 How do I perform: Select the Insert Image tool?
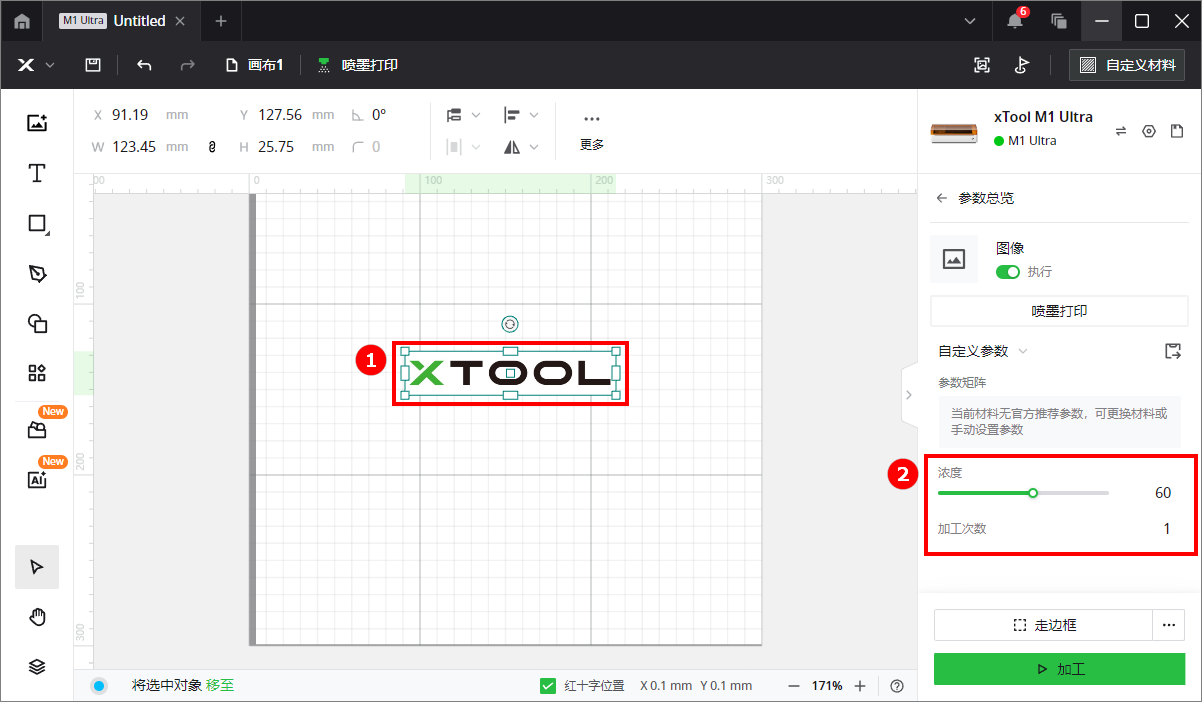[37, 123]
